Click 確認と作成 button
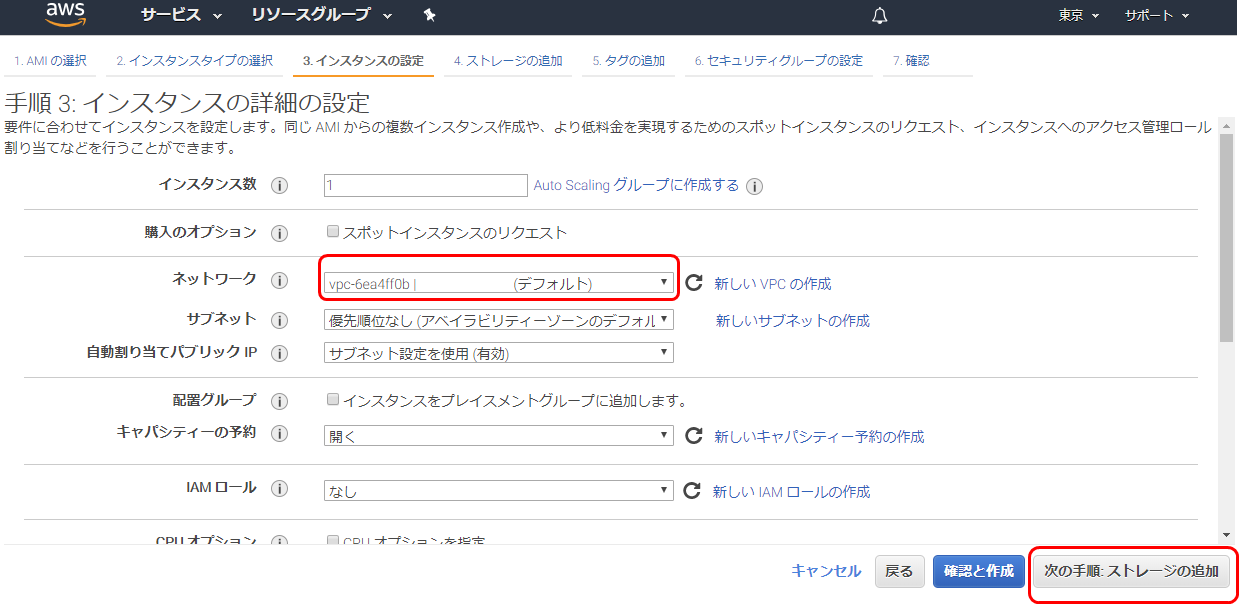Viewport: 1239px width, 604px height. [978, 571]
